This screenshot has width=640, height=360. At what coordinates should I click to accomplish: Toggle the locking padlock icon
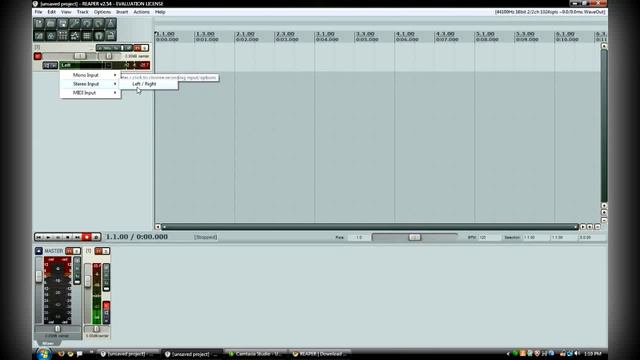pos(111,36)
